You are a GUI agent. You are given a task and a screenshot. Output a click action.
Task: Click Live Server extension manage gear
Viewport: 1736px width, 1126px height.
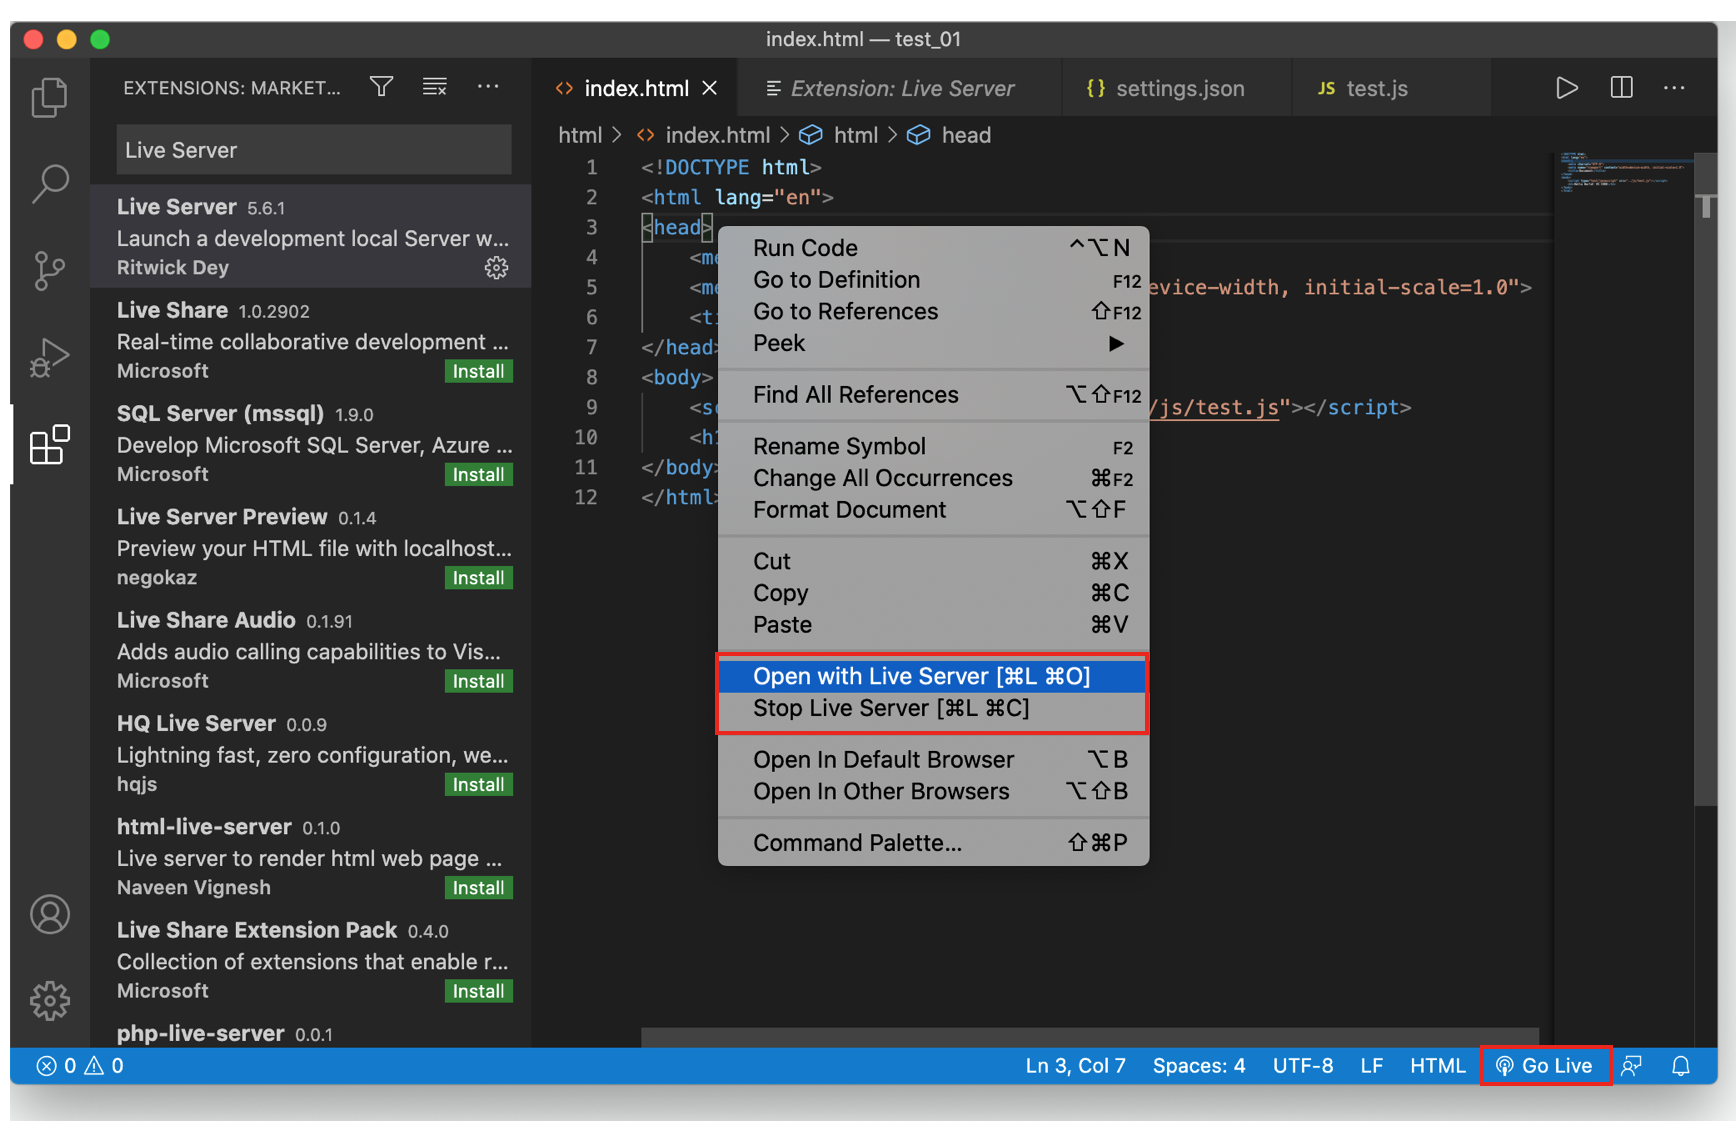496,267
